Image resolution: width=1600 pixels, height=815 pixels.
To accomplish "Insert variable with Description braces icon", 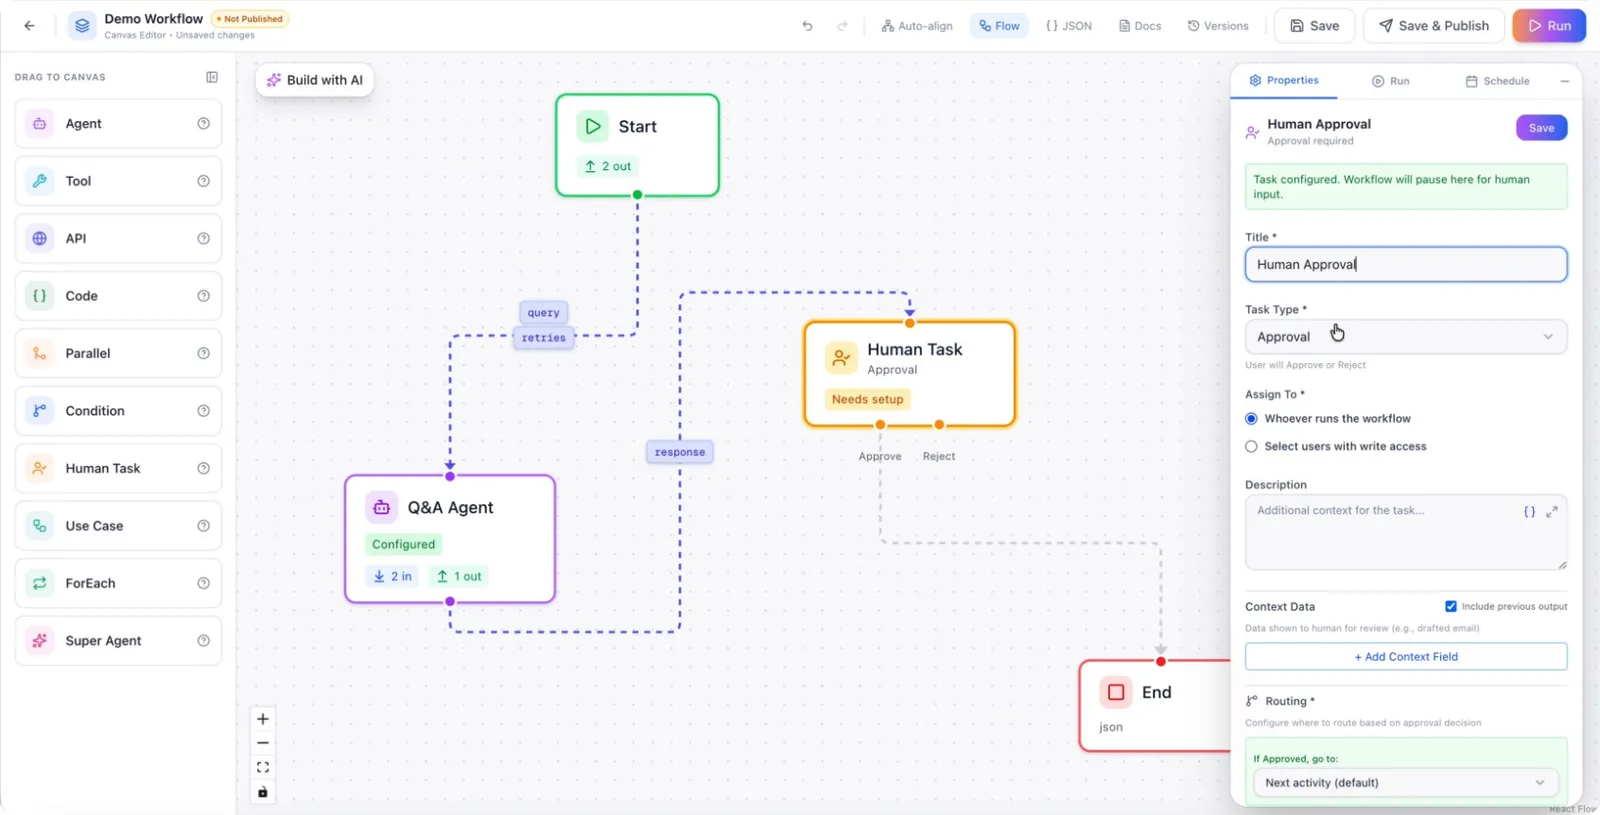I will click(x=1529, y=512).
